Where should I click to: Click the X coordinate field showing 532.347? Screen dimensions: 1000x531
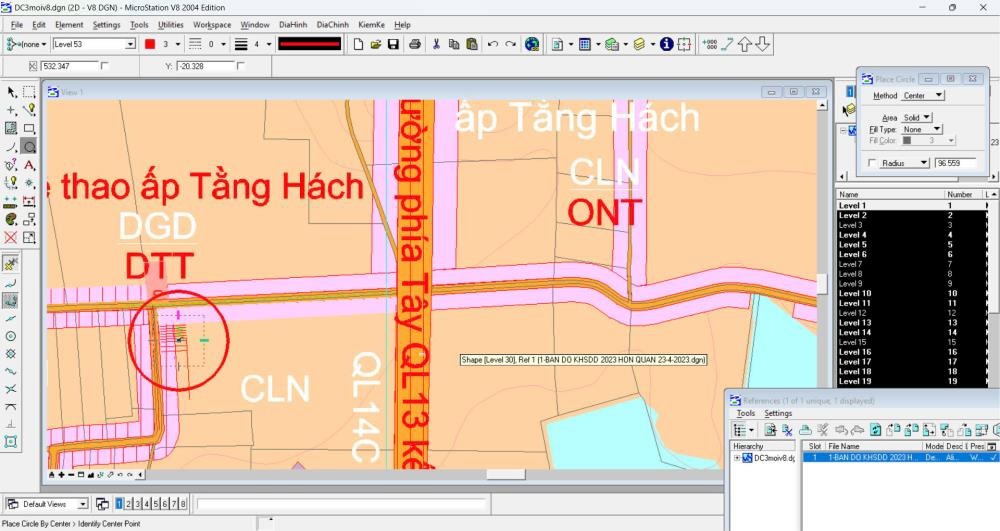click(x=70, y=66)
